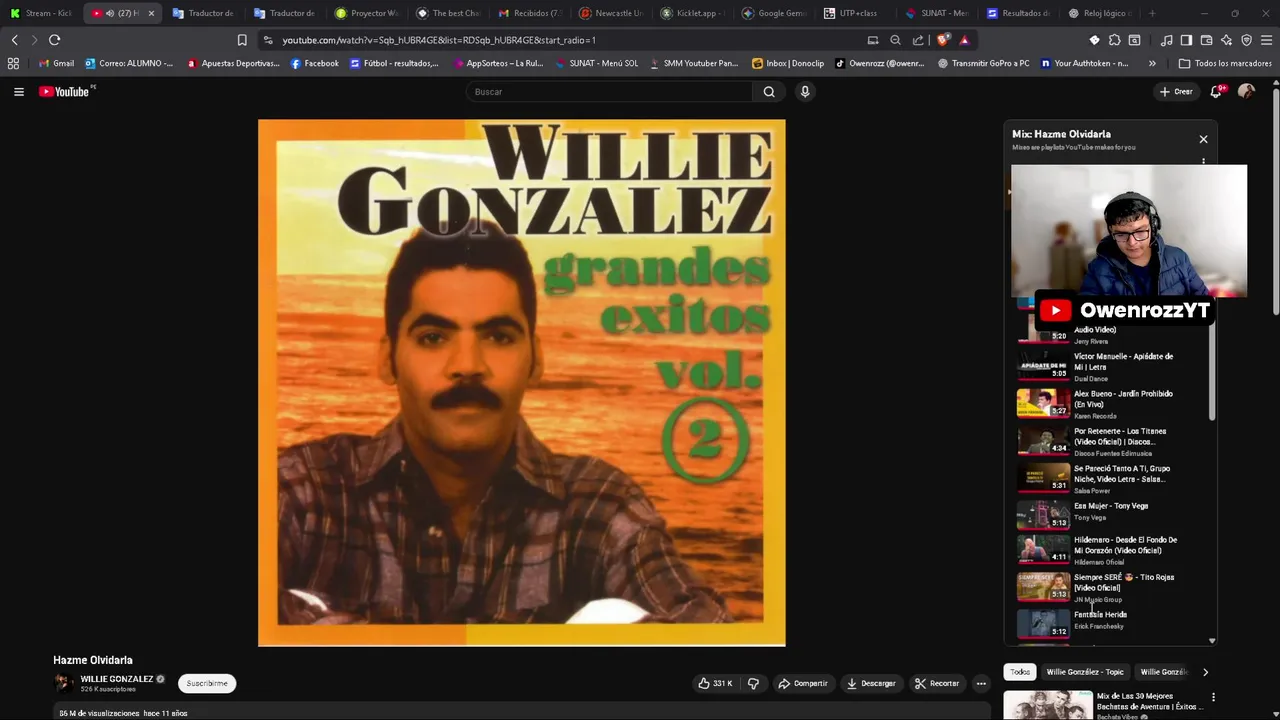This screenshot has width=1280, height=720.
Task: Open the browser main hamburger menu
Action: 1266,40
